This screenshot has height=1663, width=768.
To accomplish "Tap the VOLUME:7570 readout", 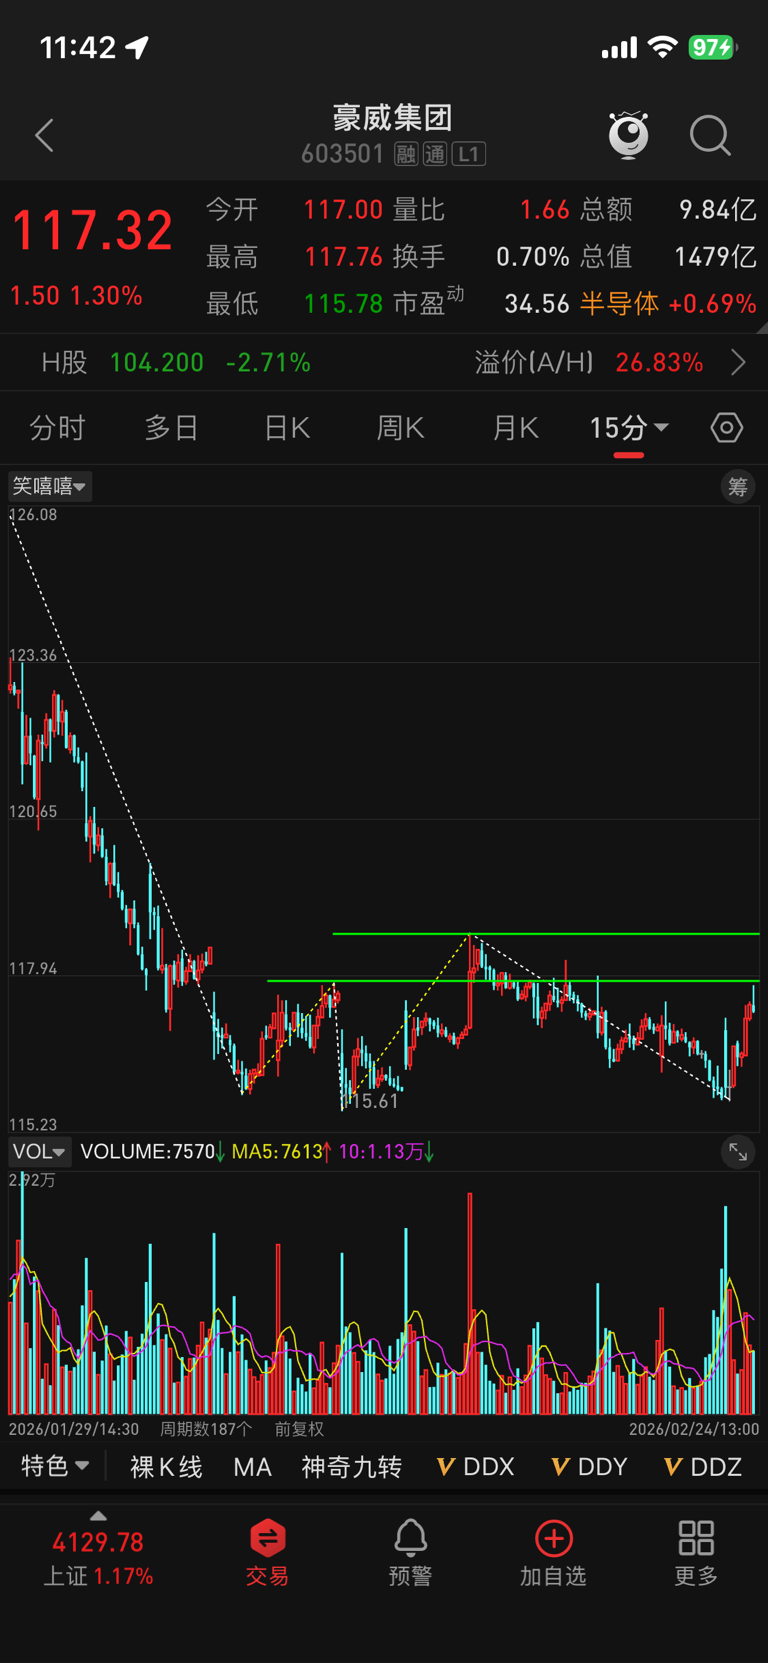I will tap(152, 1152).
